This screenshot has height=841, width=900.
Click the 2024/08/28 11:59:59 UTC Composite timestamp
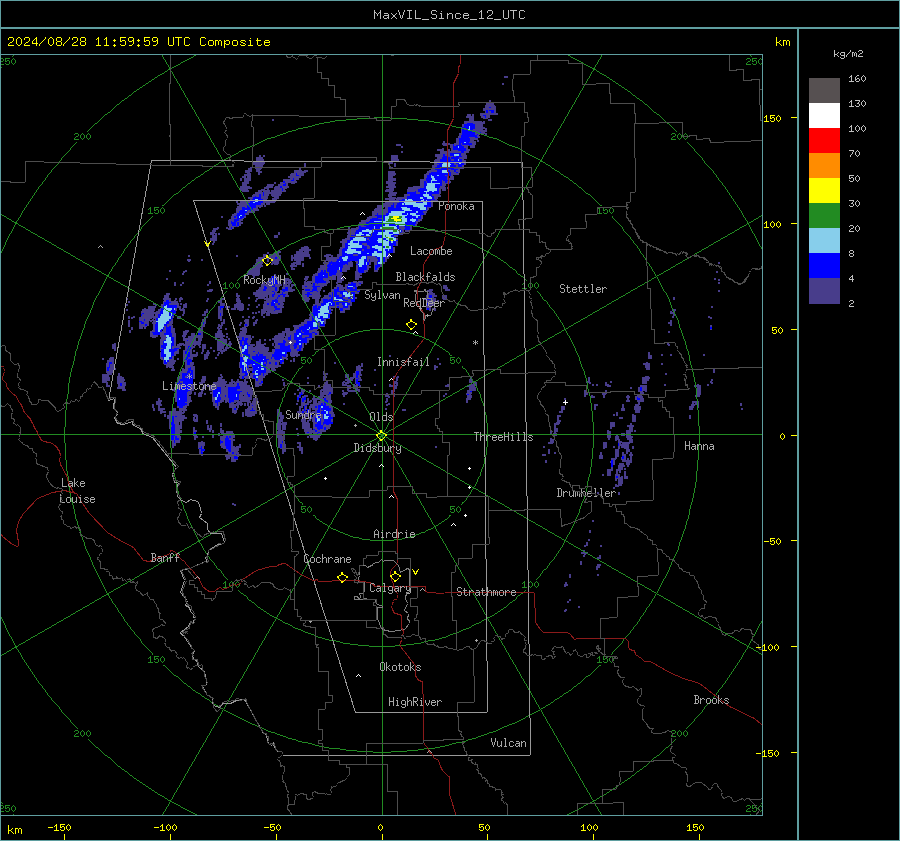138,42
